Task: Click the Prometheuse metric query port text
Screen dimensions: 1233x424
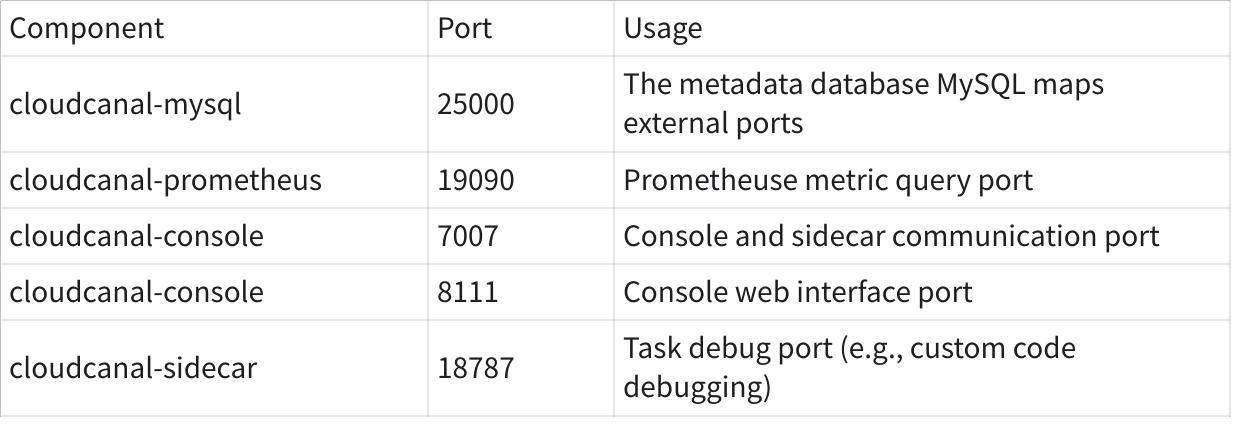Action: coord(828,180)
